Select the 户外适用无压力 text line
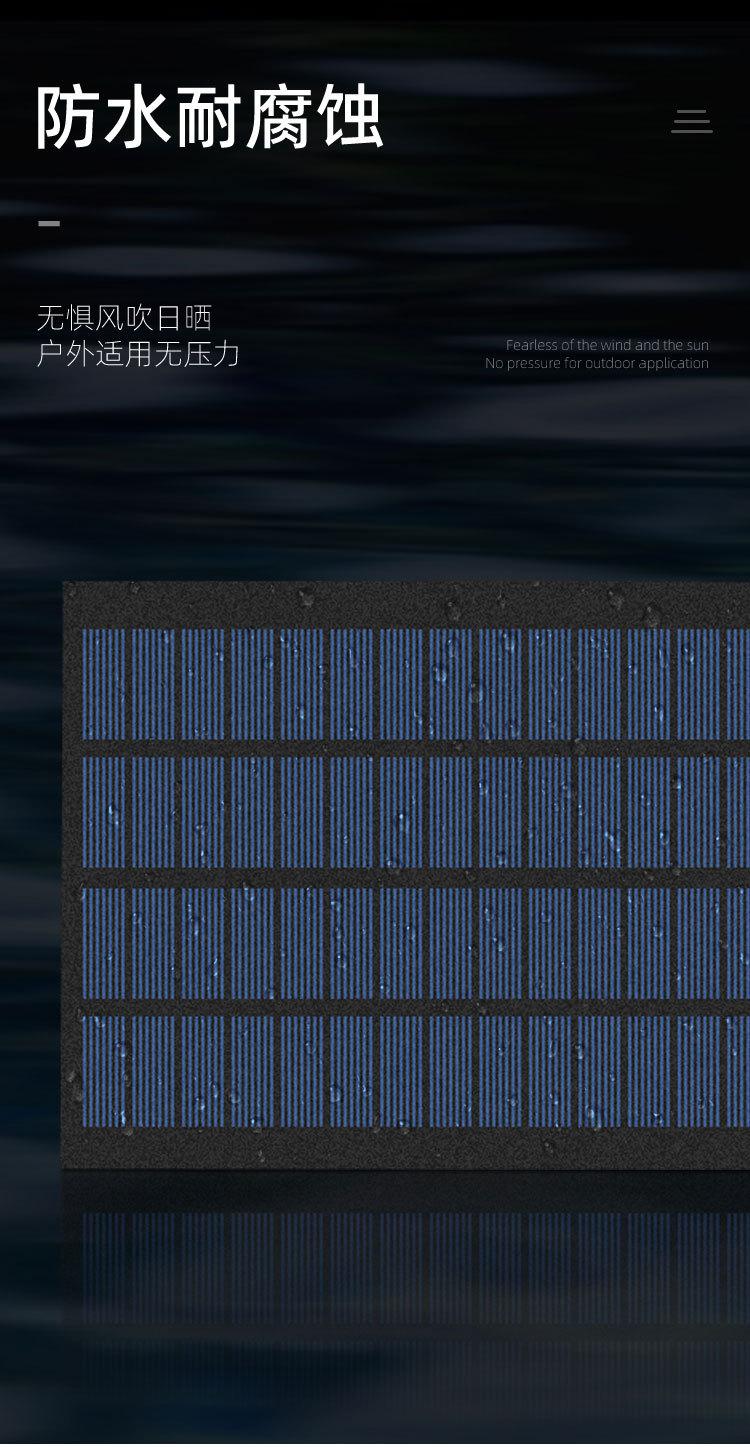The image size is (750, 1447). pyautogui.click(x=138, y=353)
